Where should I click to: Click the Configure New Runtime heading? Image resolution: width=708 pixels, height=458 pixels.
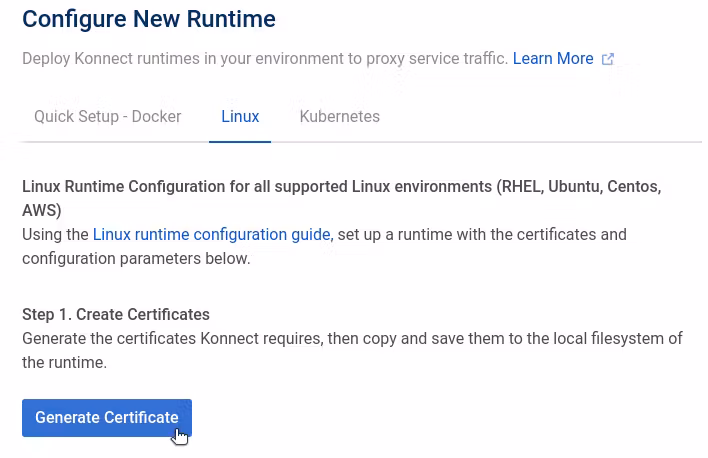(149, 18)
